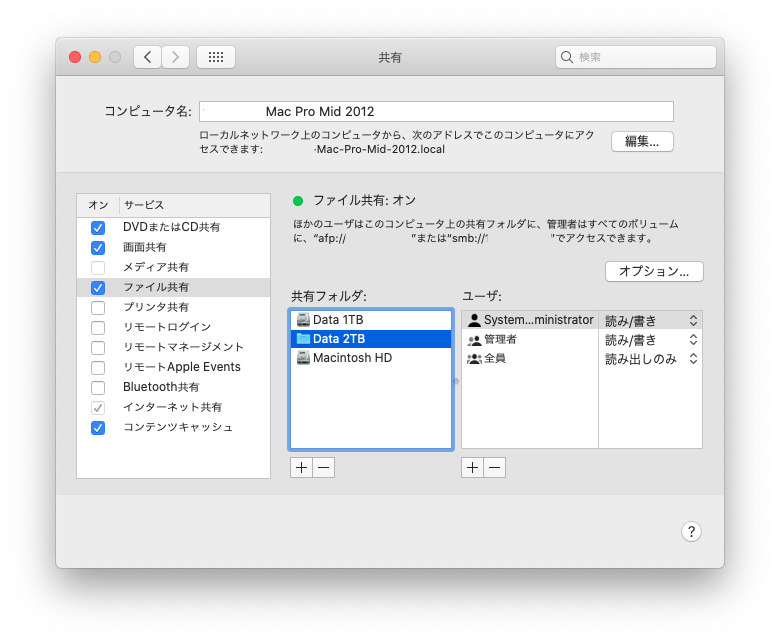Select the 画面共有 service row

[x=174, y=247]
